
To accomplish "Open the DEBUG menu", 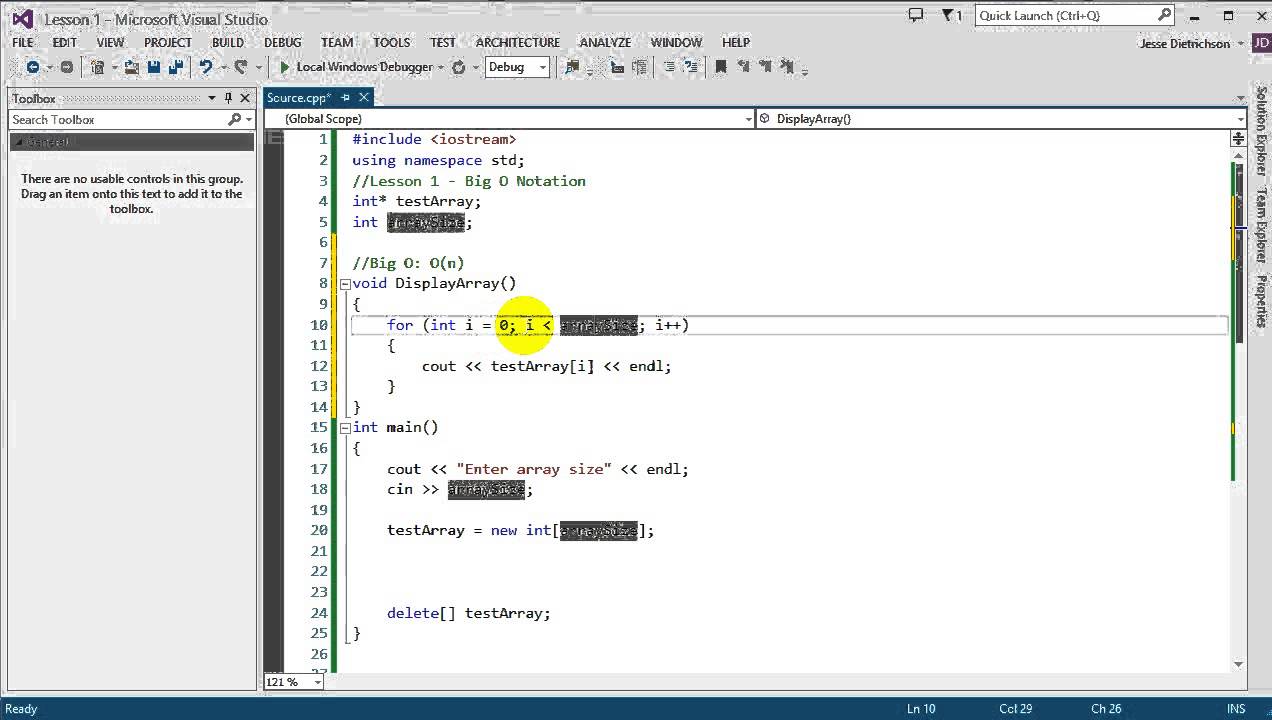I will 282,43.
